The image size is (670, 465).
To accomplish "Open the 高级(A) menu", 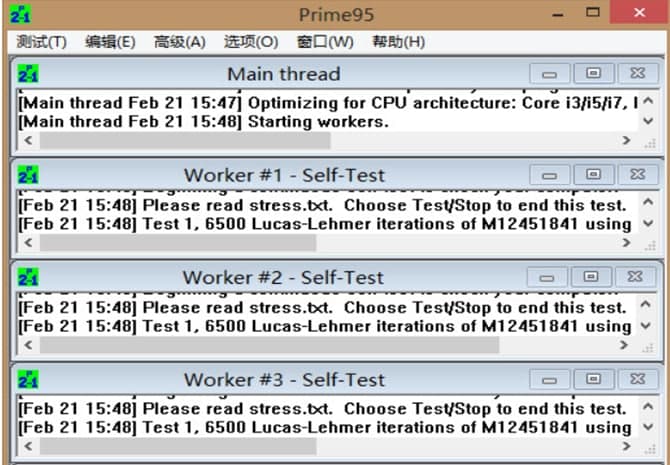I will tap(179, 42).
